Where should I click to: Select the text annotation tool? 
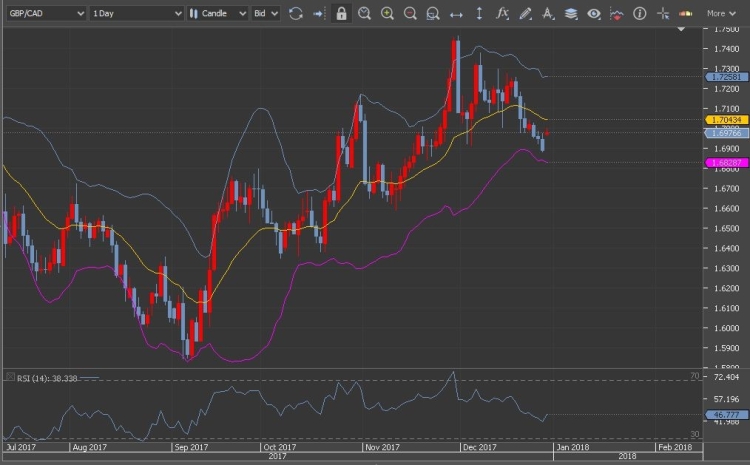coord(548,13)
